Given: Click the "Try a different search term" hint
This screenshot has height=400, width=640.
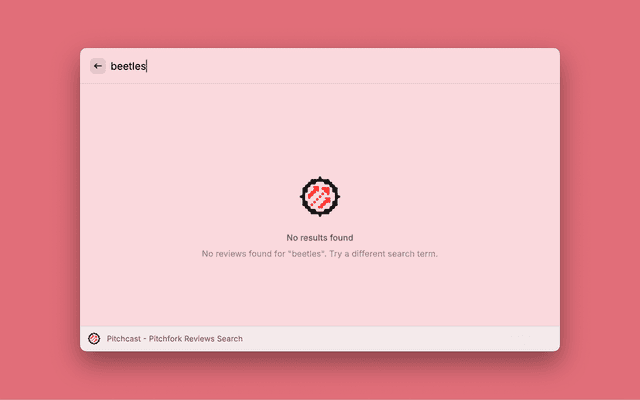Looking at the screenshot, I should coord(387,254).
